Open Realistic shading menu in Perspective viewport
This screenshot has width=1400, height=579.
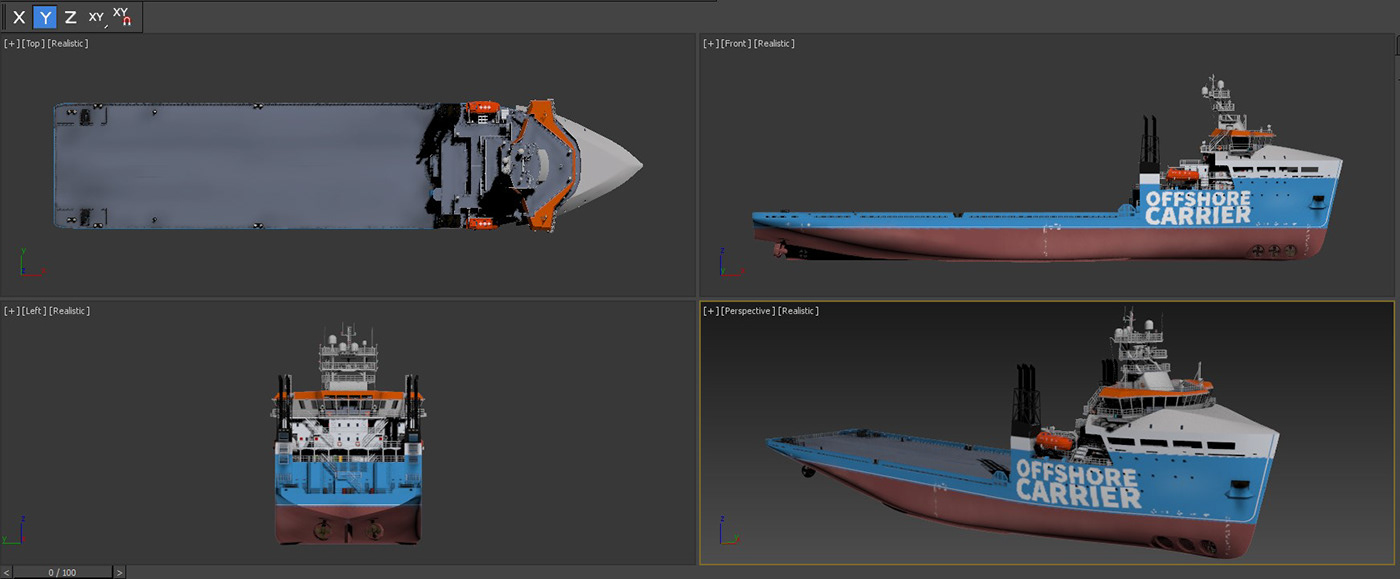(x=798, y=311)
